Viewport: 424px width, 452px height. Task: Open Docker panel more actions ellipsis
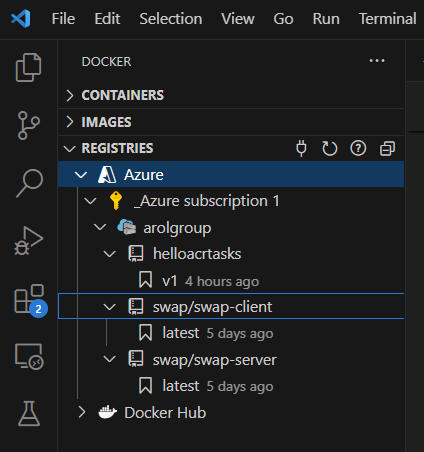point(377,61)
